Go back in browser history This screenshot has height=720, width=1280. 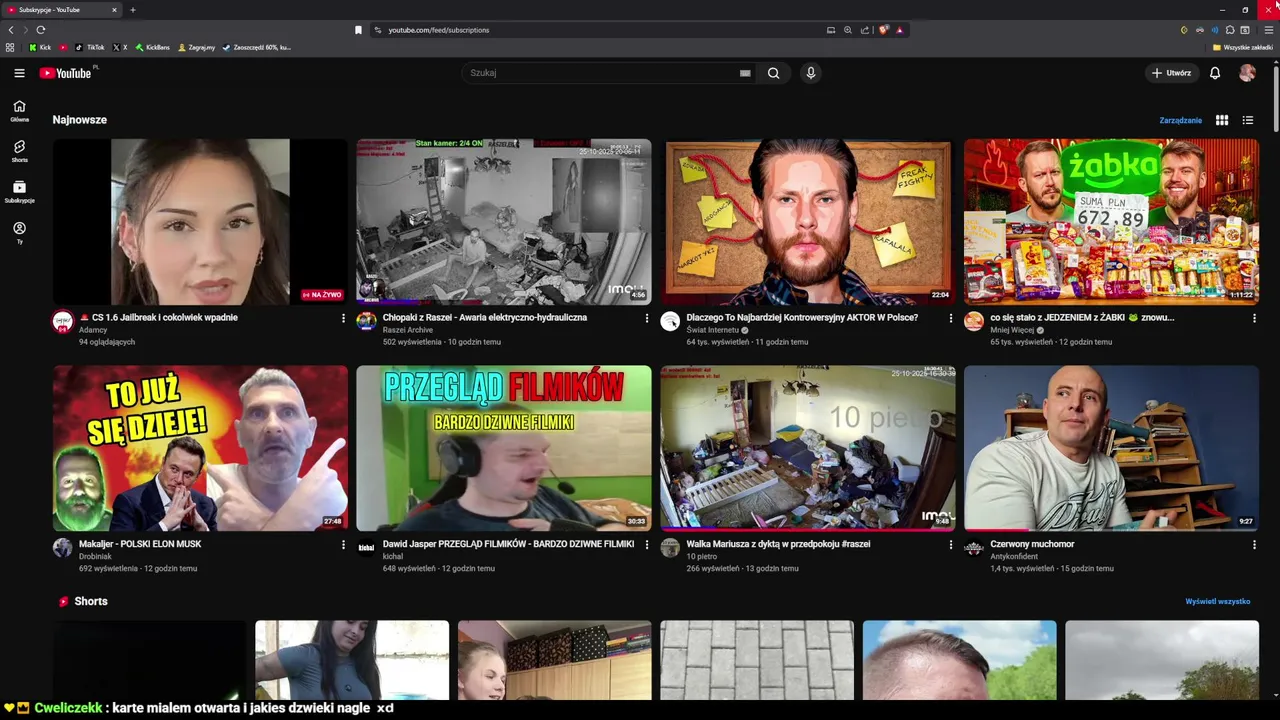pyautogui.click(x=11, y=30)
